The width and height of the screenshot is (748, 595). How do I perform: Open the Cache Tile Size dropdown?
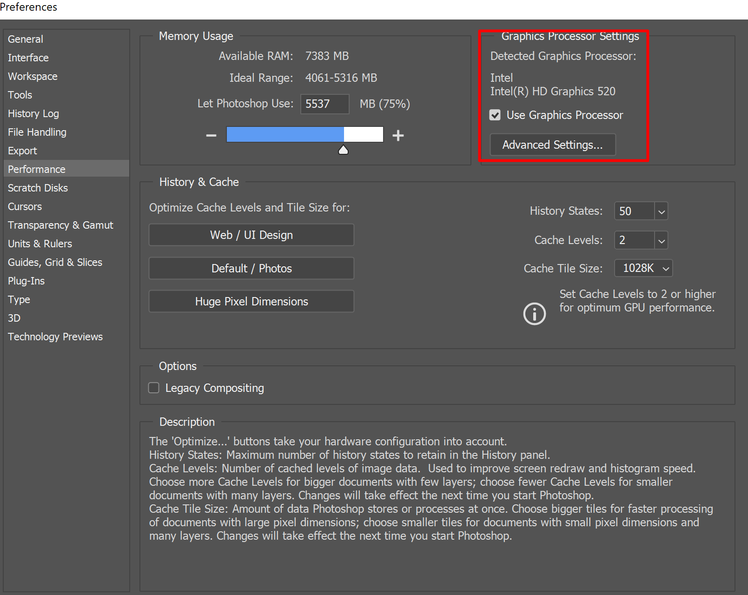click(663, 268)
